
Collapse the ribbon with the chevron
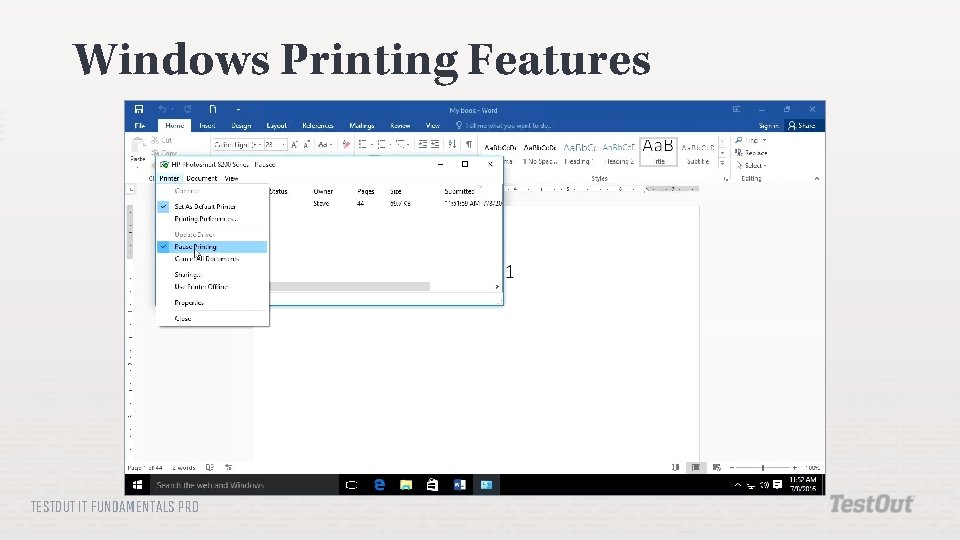[x=817, y=178]
